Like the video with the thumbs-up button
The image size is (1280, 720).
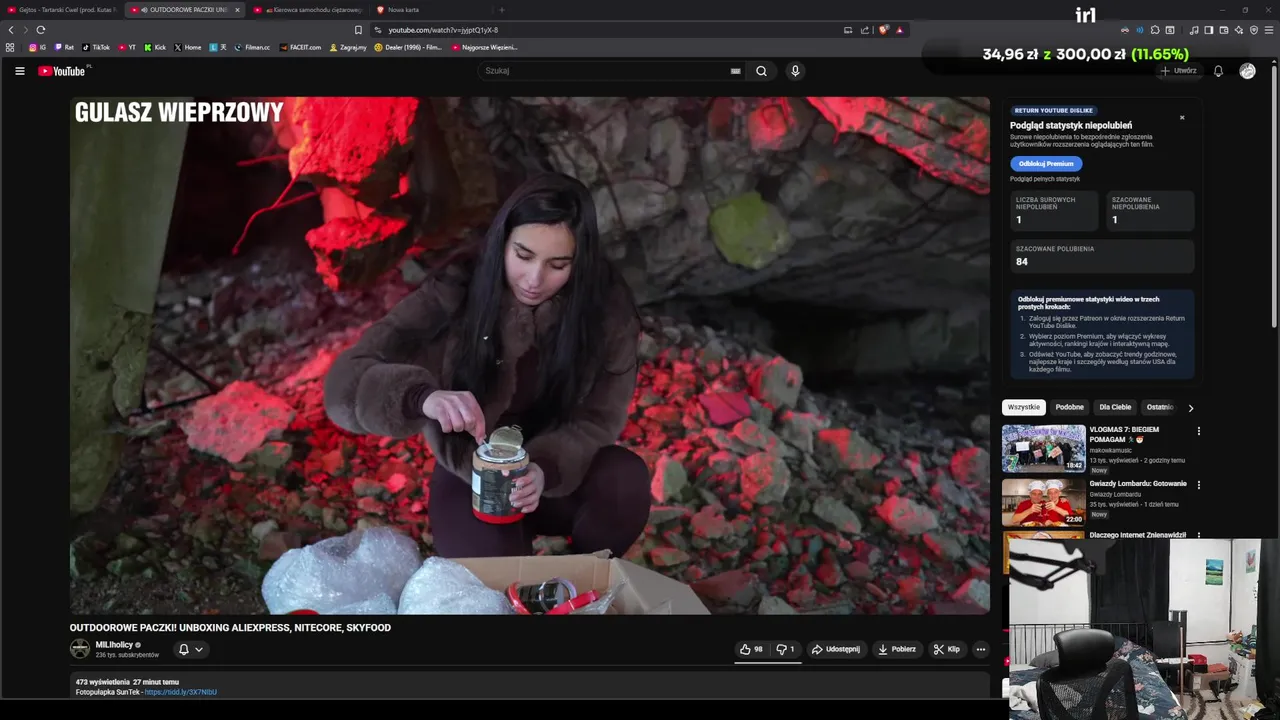click(751, 649)
